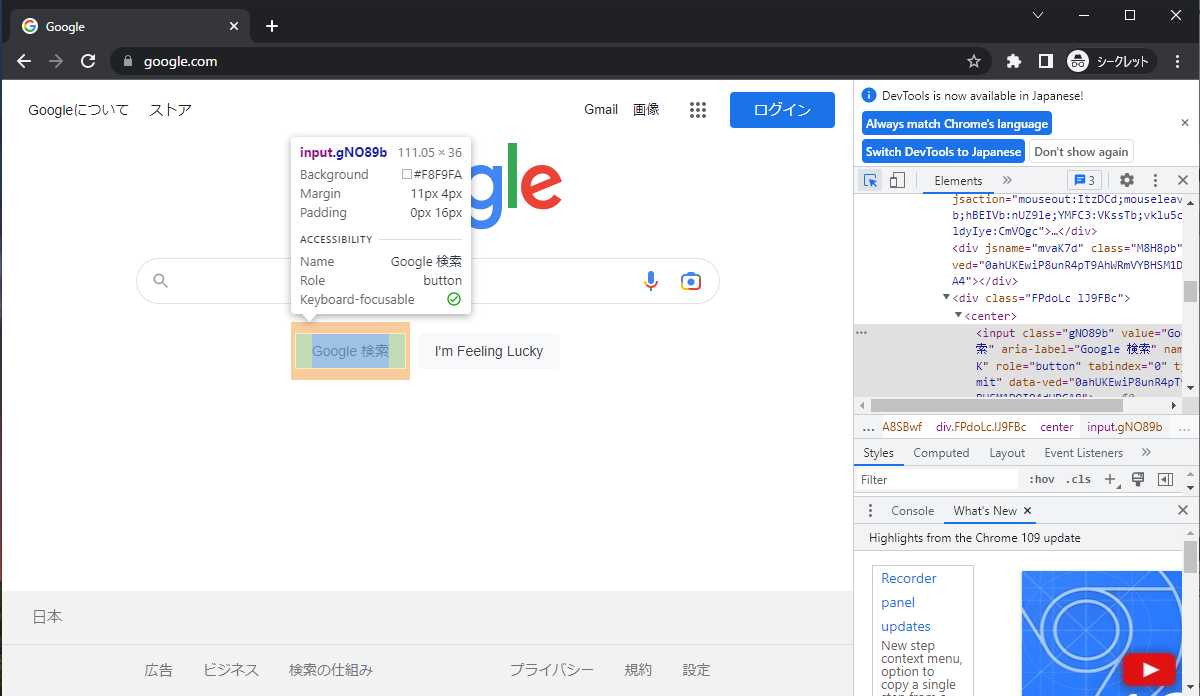Click the I'm Feeling Lucky button
1200x696 pixels.
point(488,351)
